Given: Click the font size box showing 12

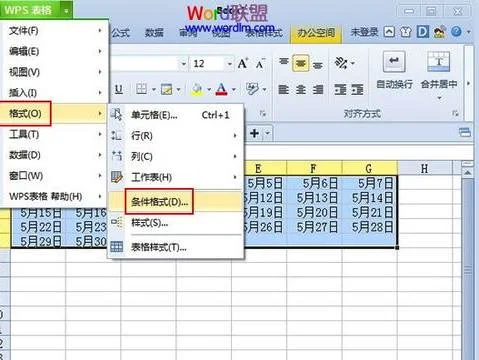Looking at the screenshot, I should (207, 63).
